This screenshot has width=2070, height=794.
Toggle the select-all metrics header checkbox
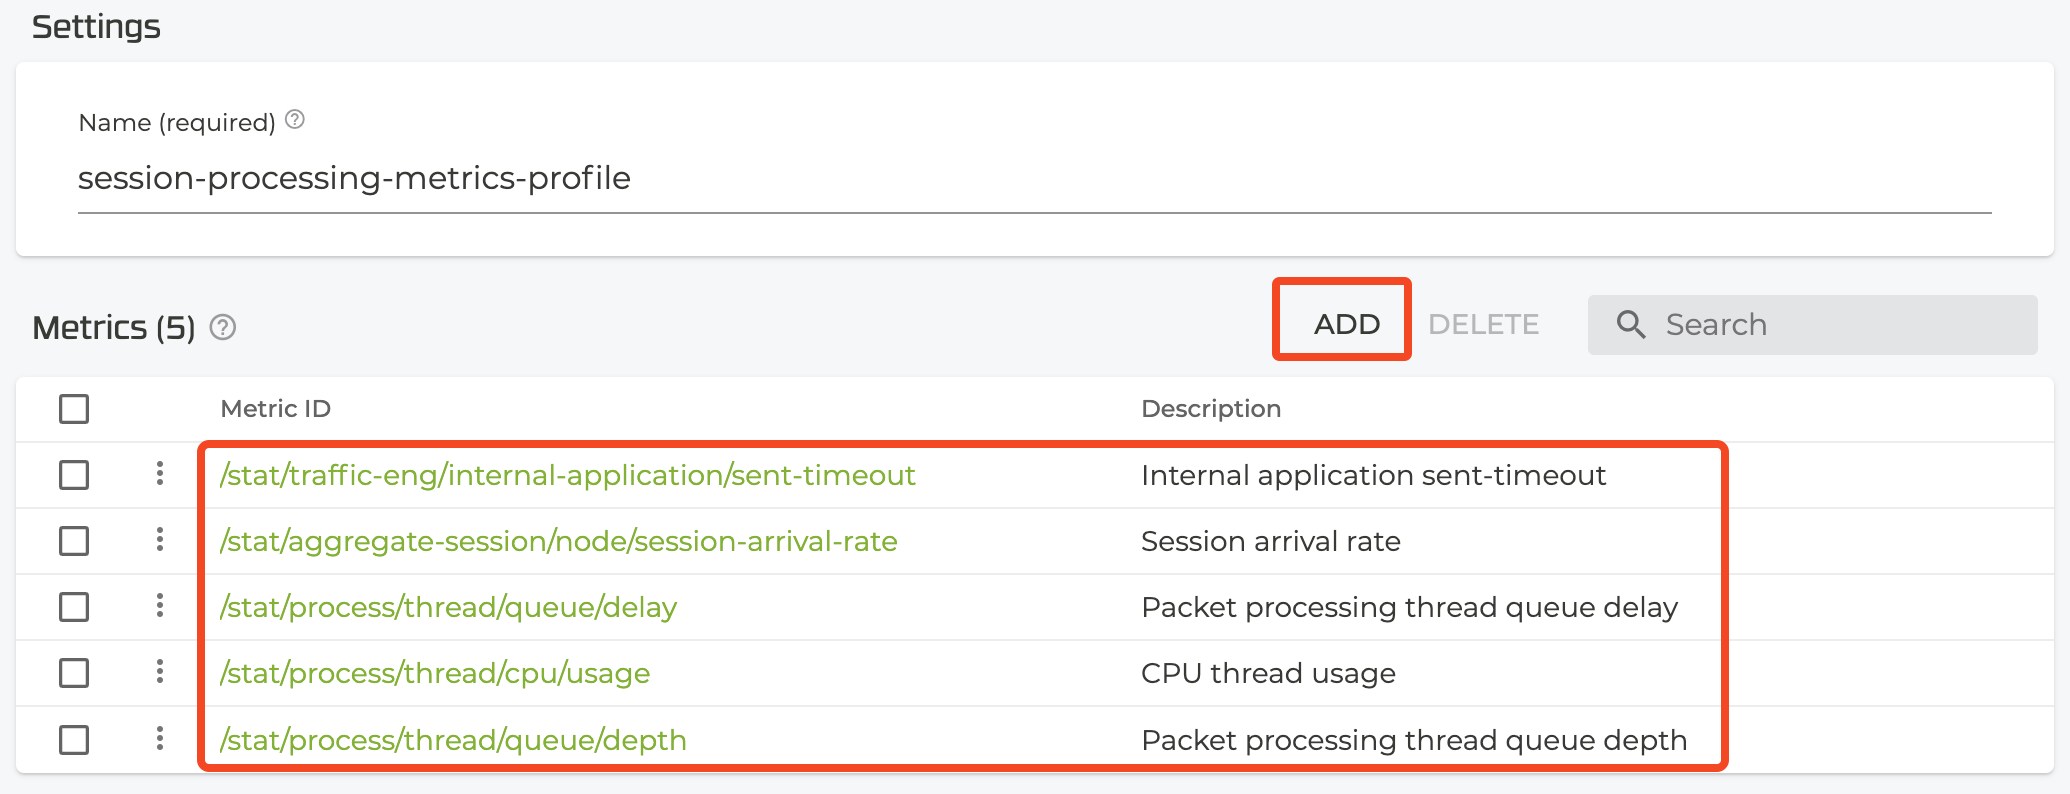click(74, 408)
